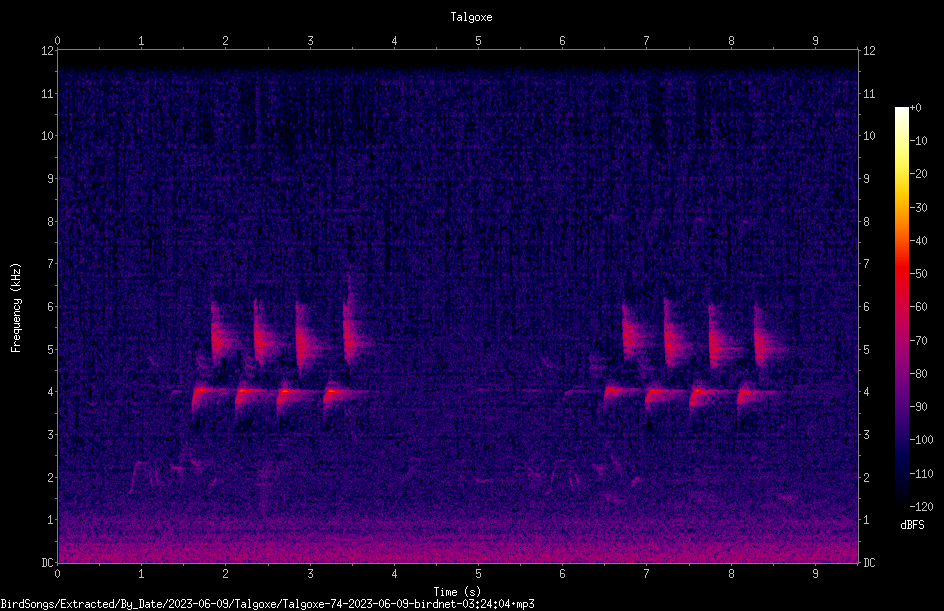The width and height of the screenshot is (944, 611).
Task: Select the -60 color scale value
Action: coord(919,307)
